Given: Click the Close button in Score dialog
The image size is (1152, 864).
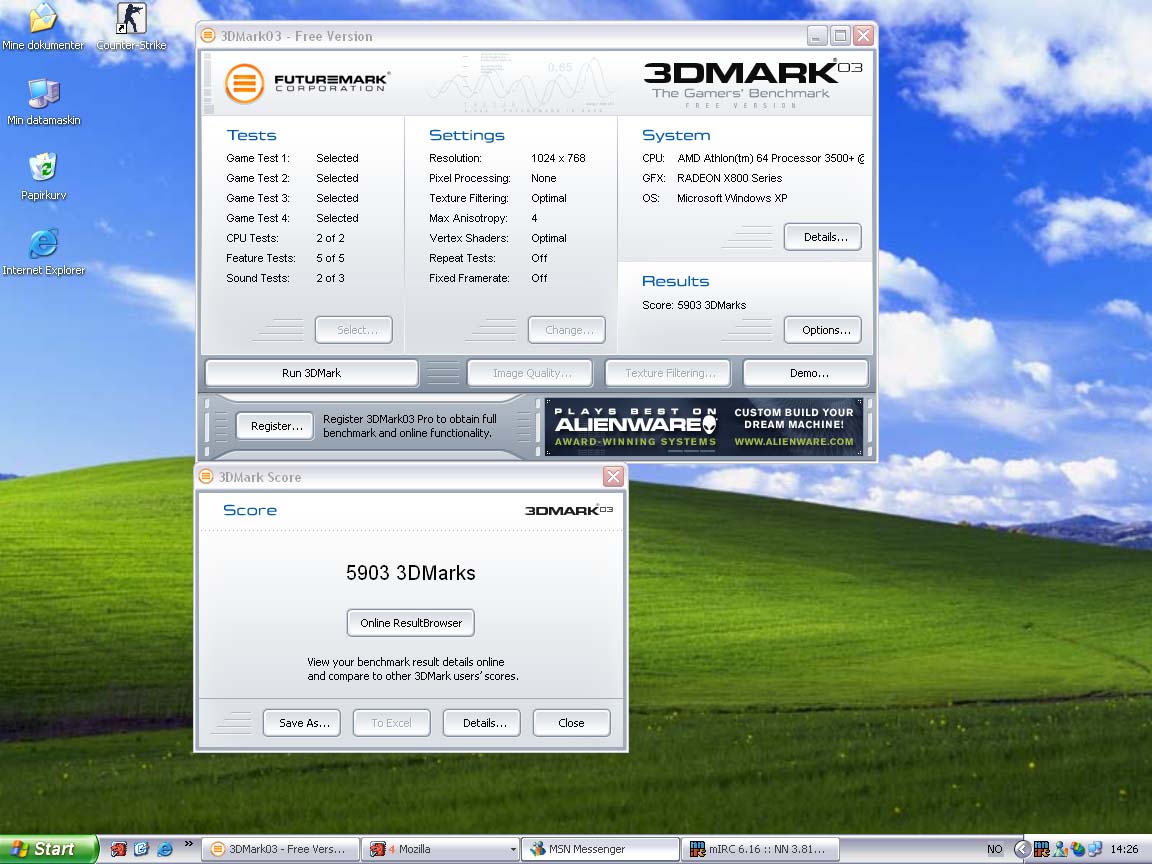Looking at the screenshot, I should pos(572,722).
